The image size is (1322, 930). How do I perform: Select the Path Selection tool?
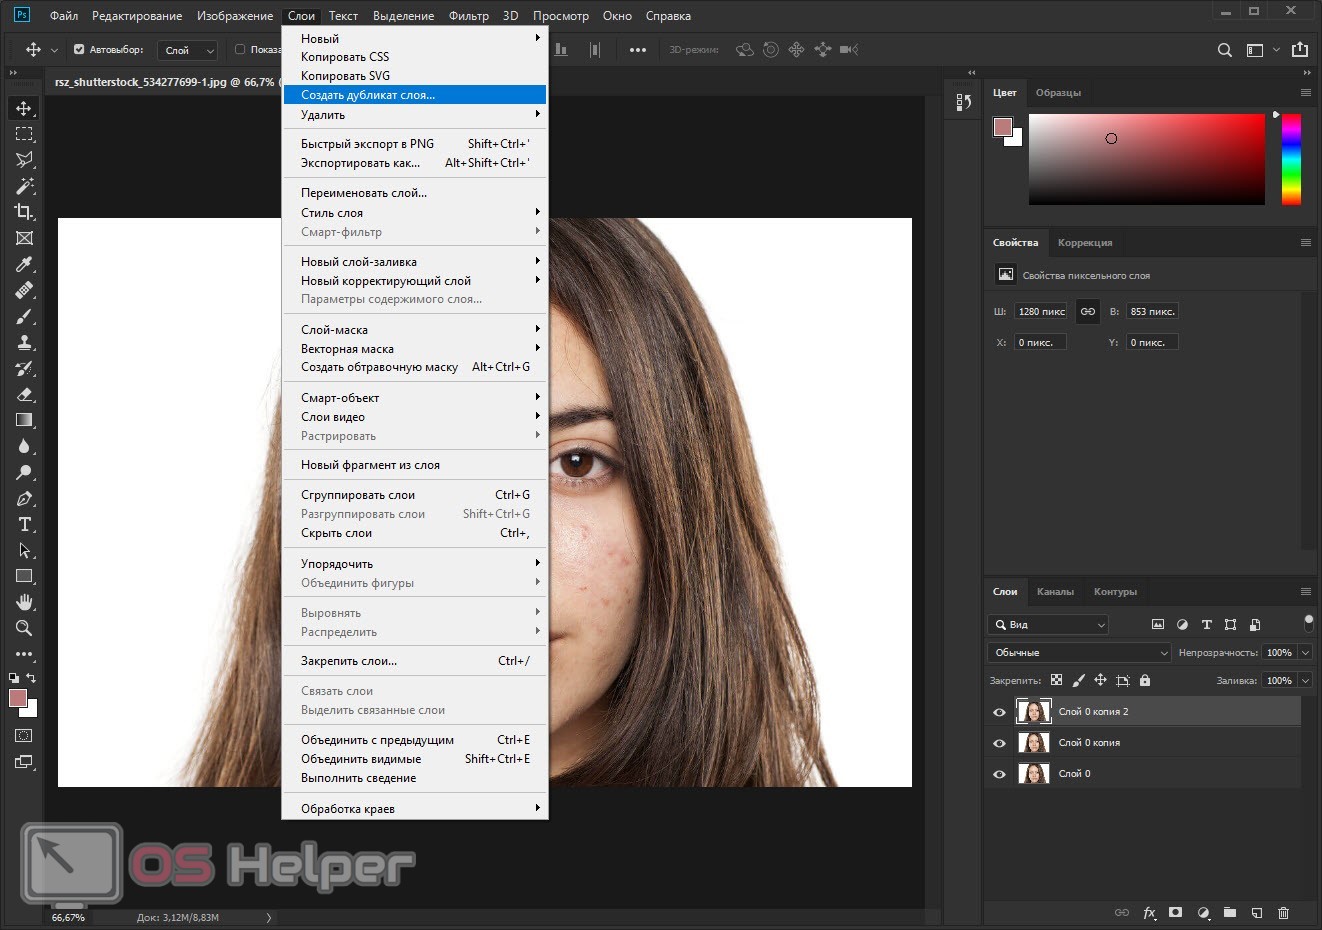(x=24, y=550)
